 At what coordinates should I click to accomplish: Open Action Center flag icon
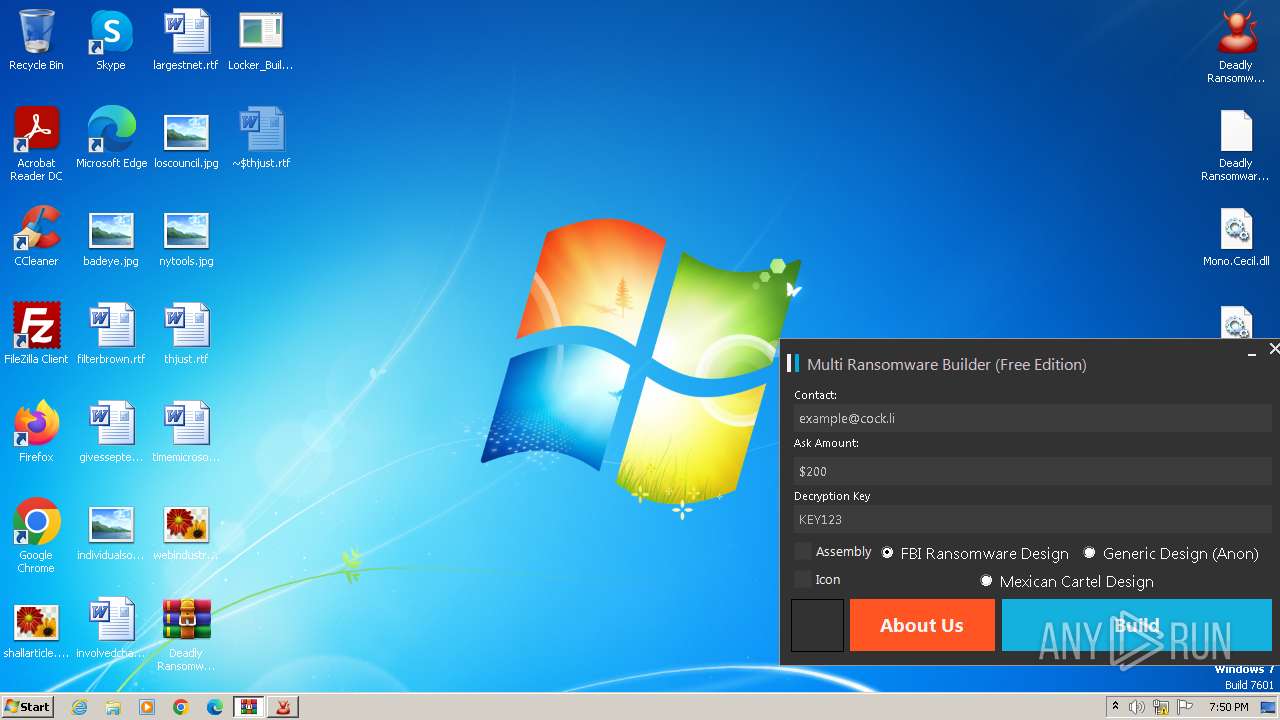click(x=1185, y=707)
